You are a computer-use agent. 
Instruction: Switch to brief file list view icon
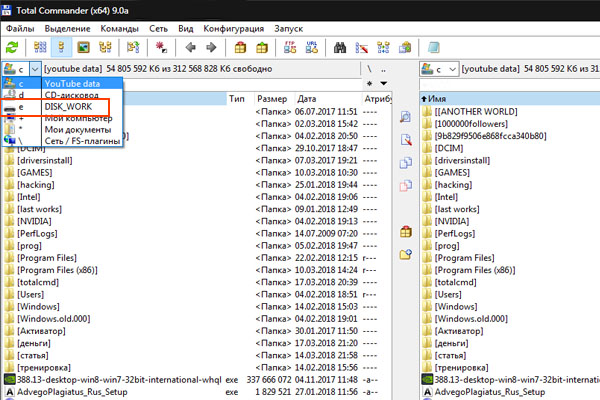click(40, 47)
